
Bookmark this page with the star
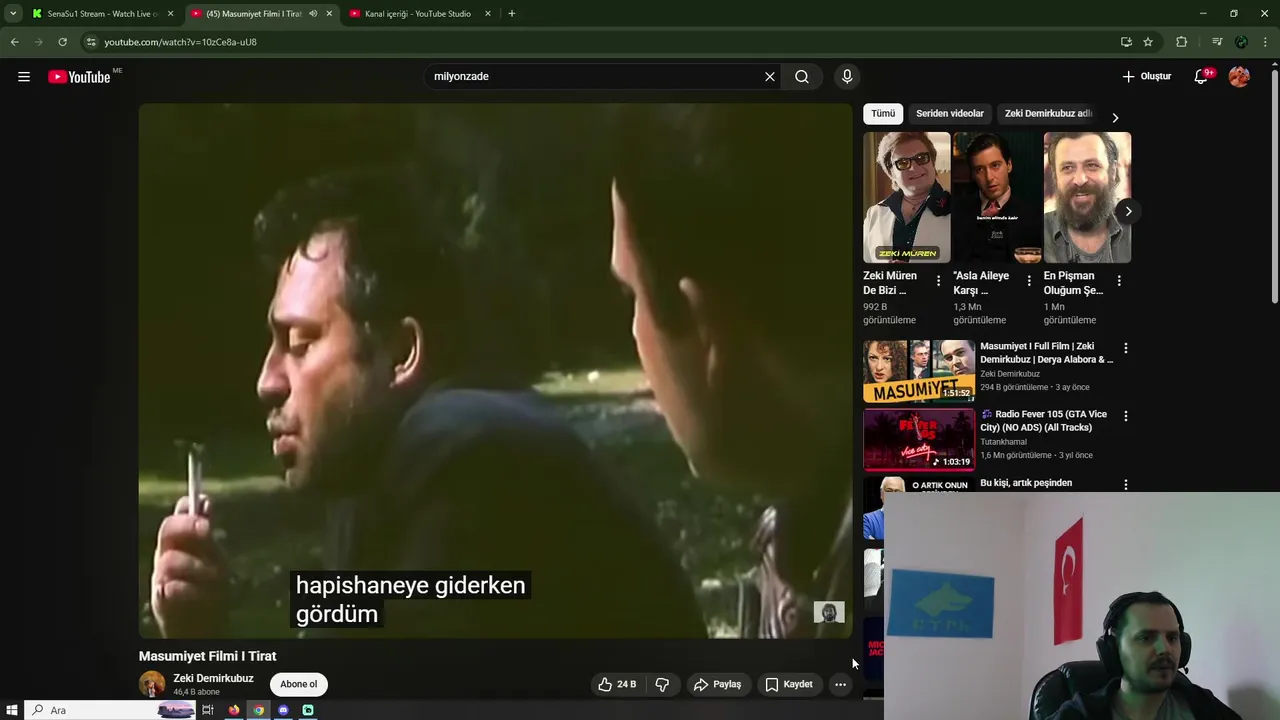(x=1148, y=42)
